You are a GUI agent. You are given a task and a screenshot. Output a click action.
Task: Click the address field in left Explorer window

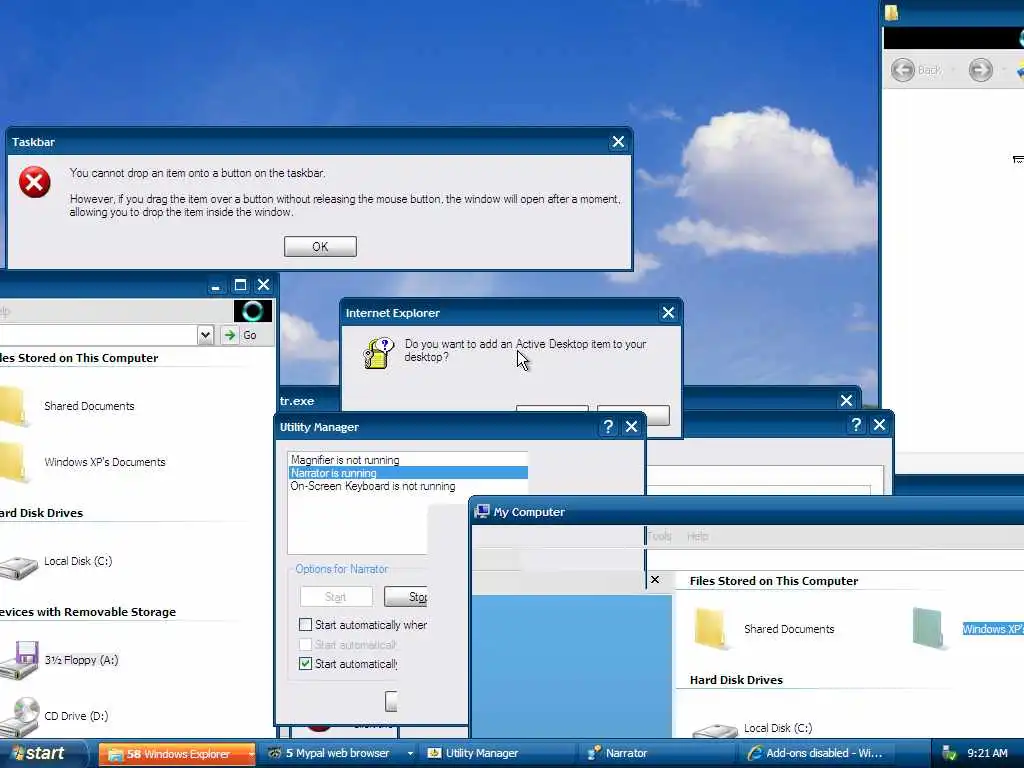98,335
